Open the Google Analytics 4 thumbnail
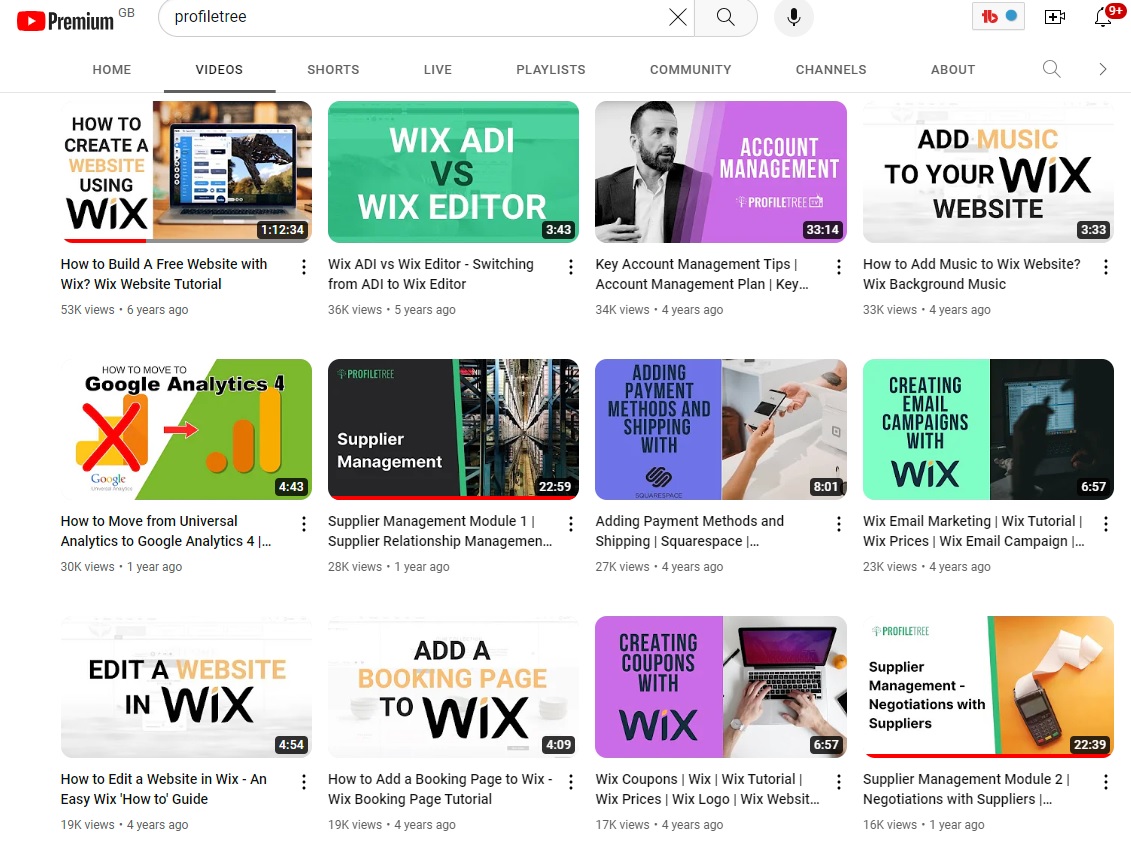 tap(186, 429)
